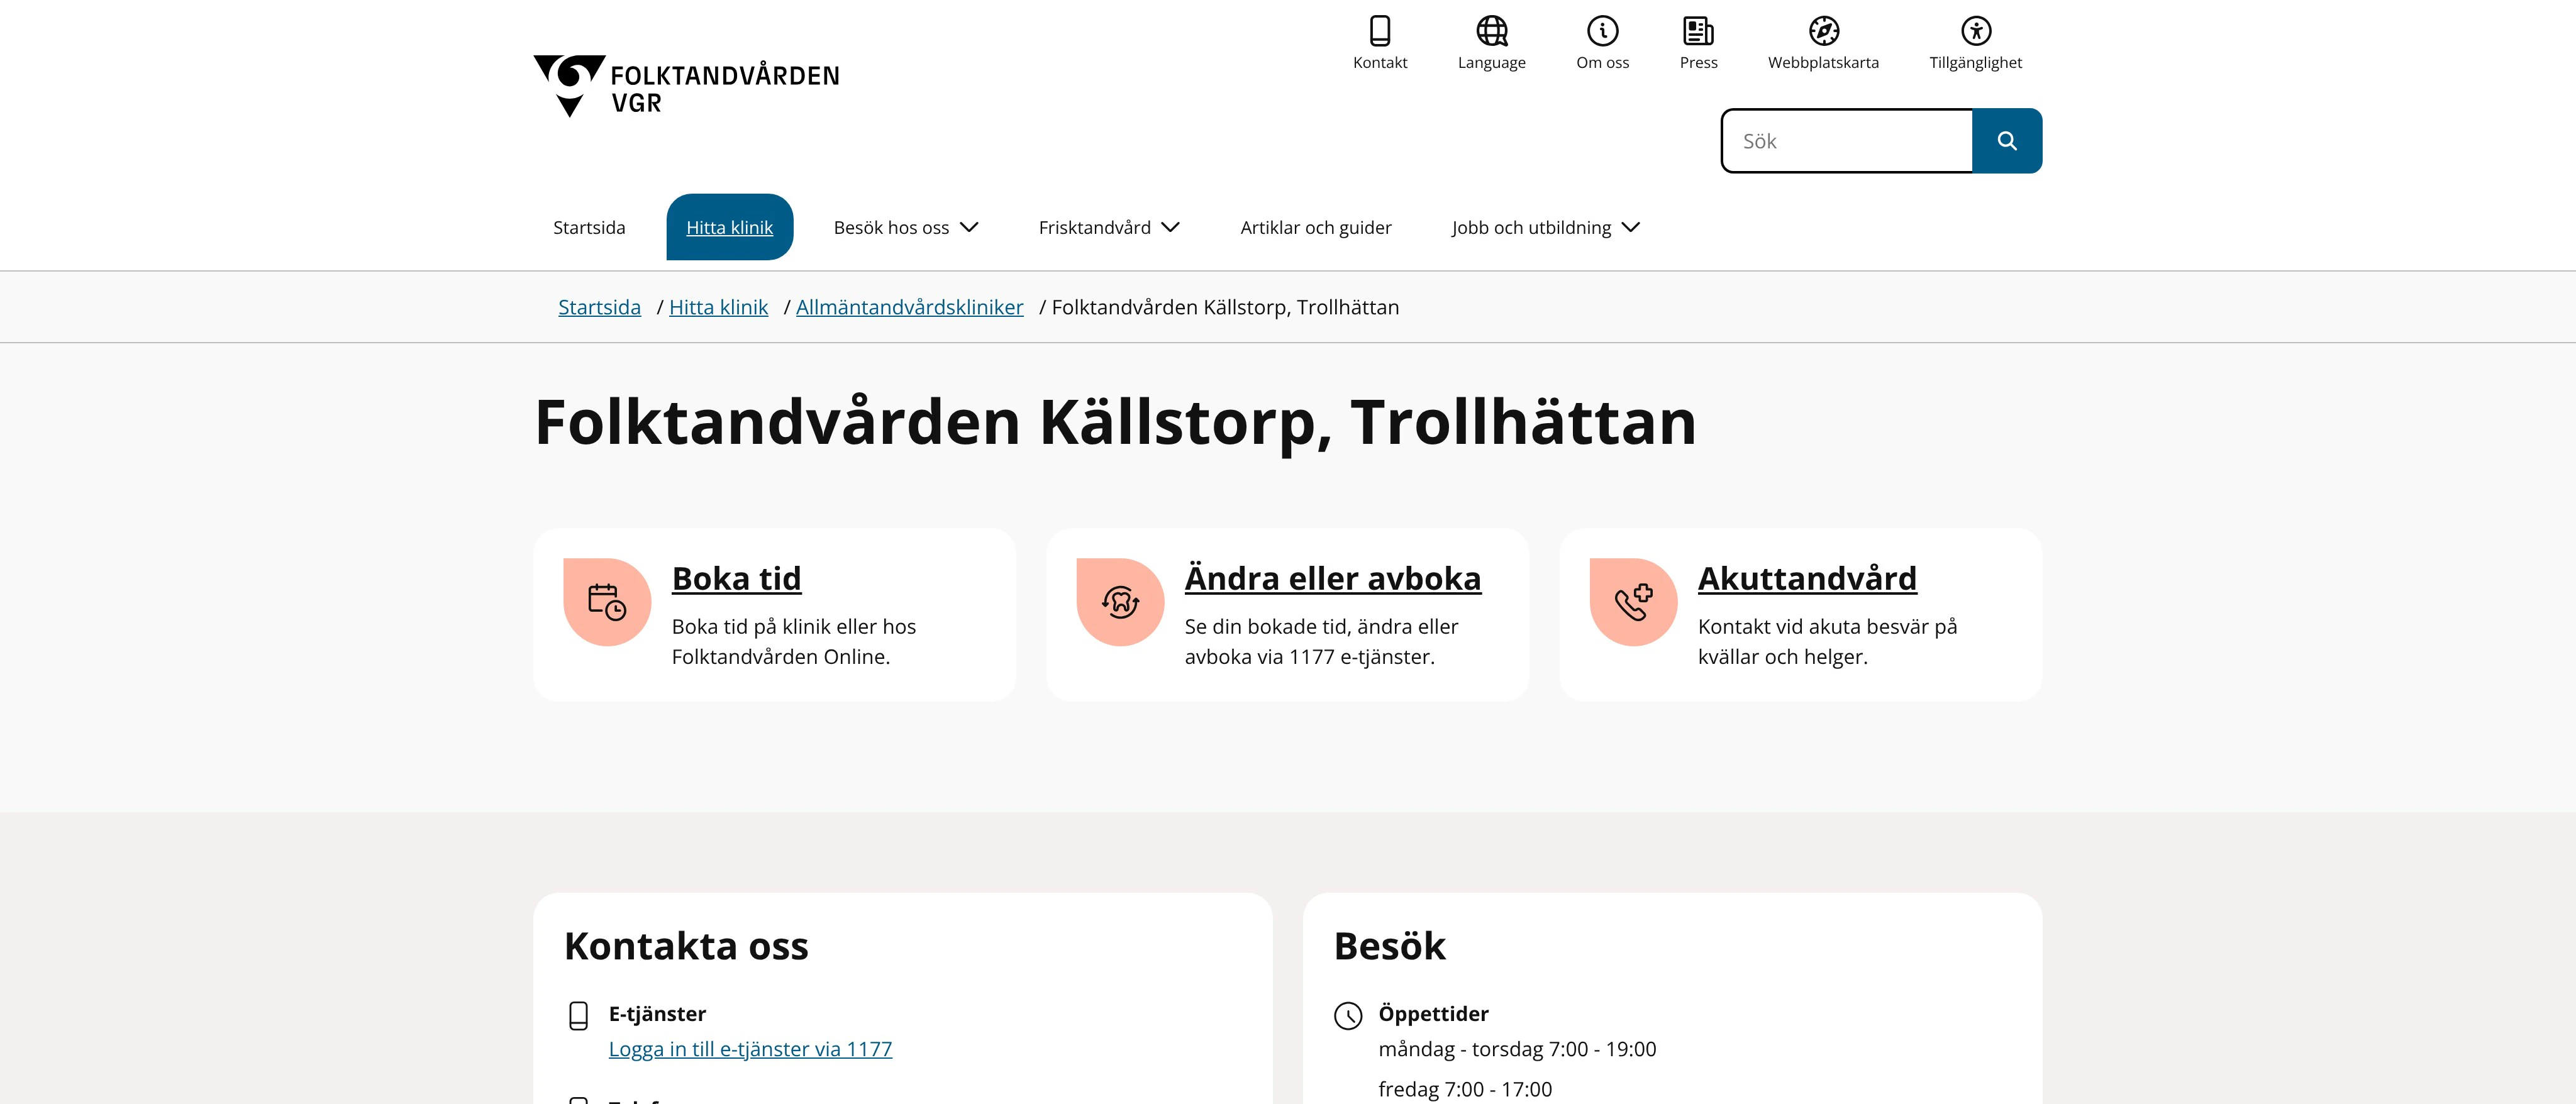
Task: Click 'måndag - torsdag 7:00 - 19:00' text
Action: [1517, 1049]
